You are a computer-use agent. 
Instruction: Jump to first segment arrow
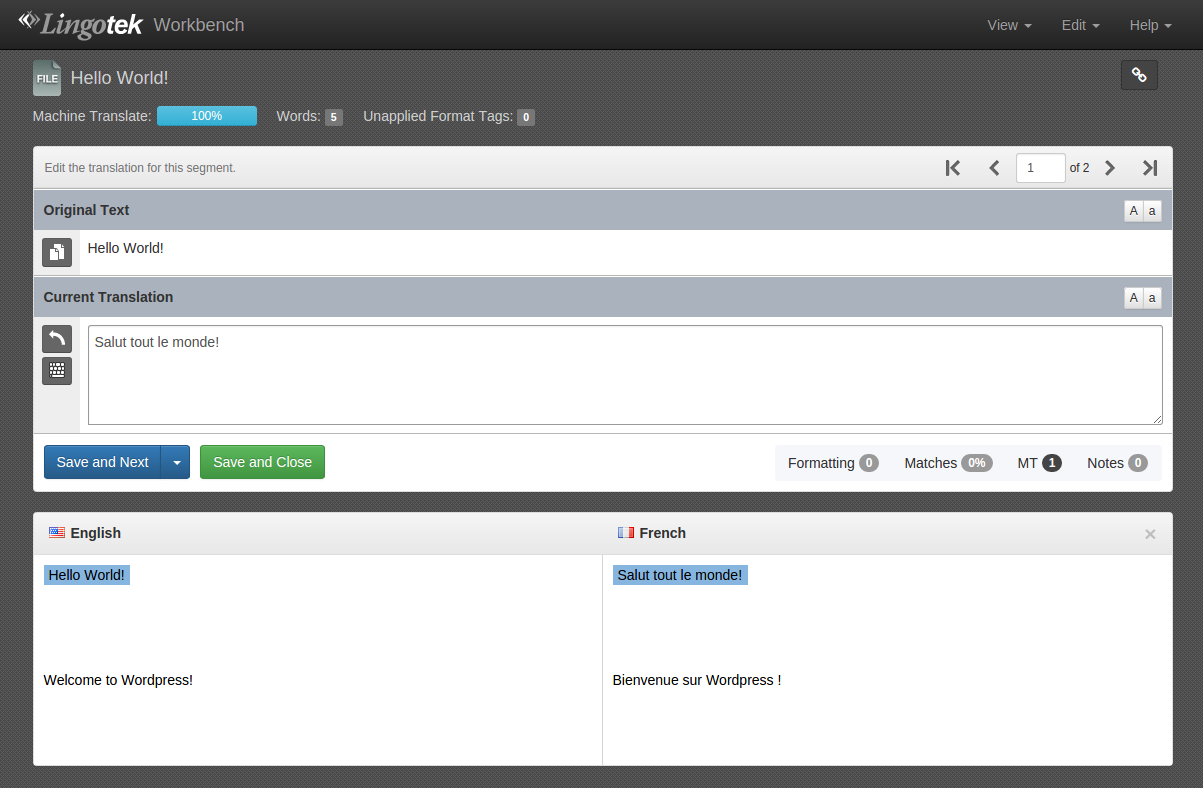(952, 168)
